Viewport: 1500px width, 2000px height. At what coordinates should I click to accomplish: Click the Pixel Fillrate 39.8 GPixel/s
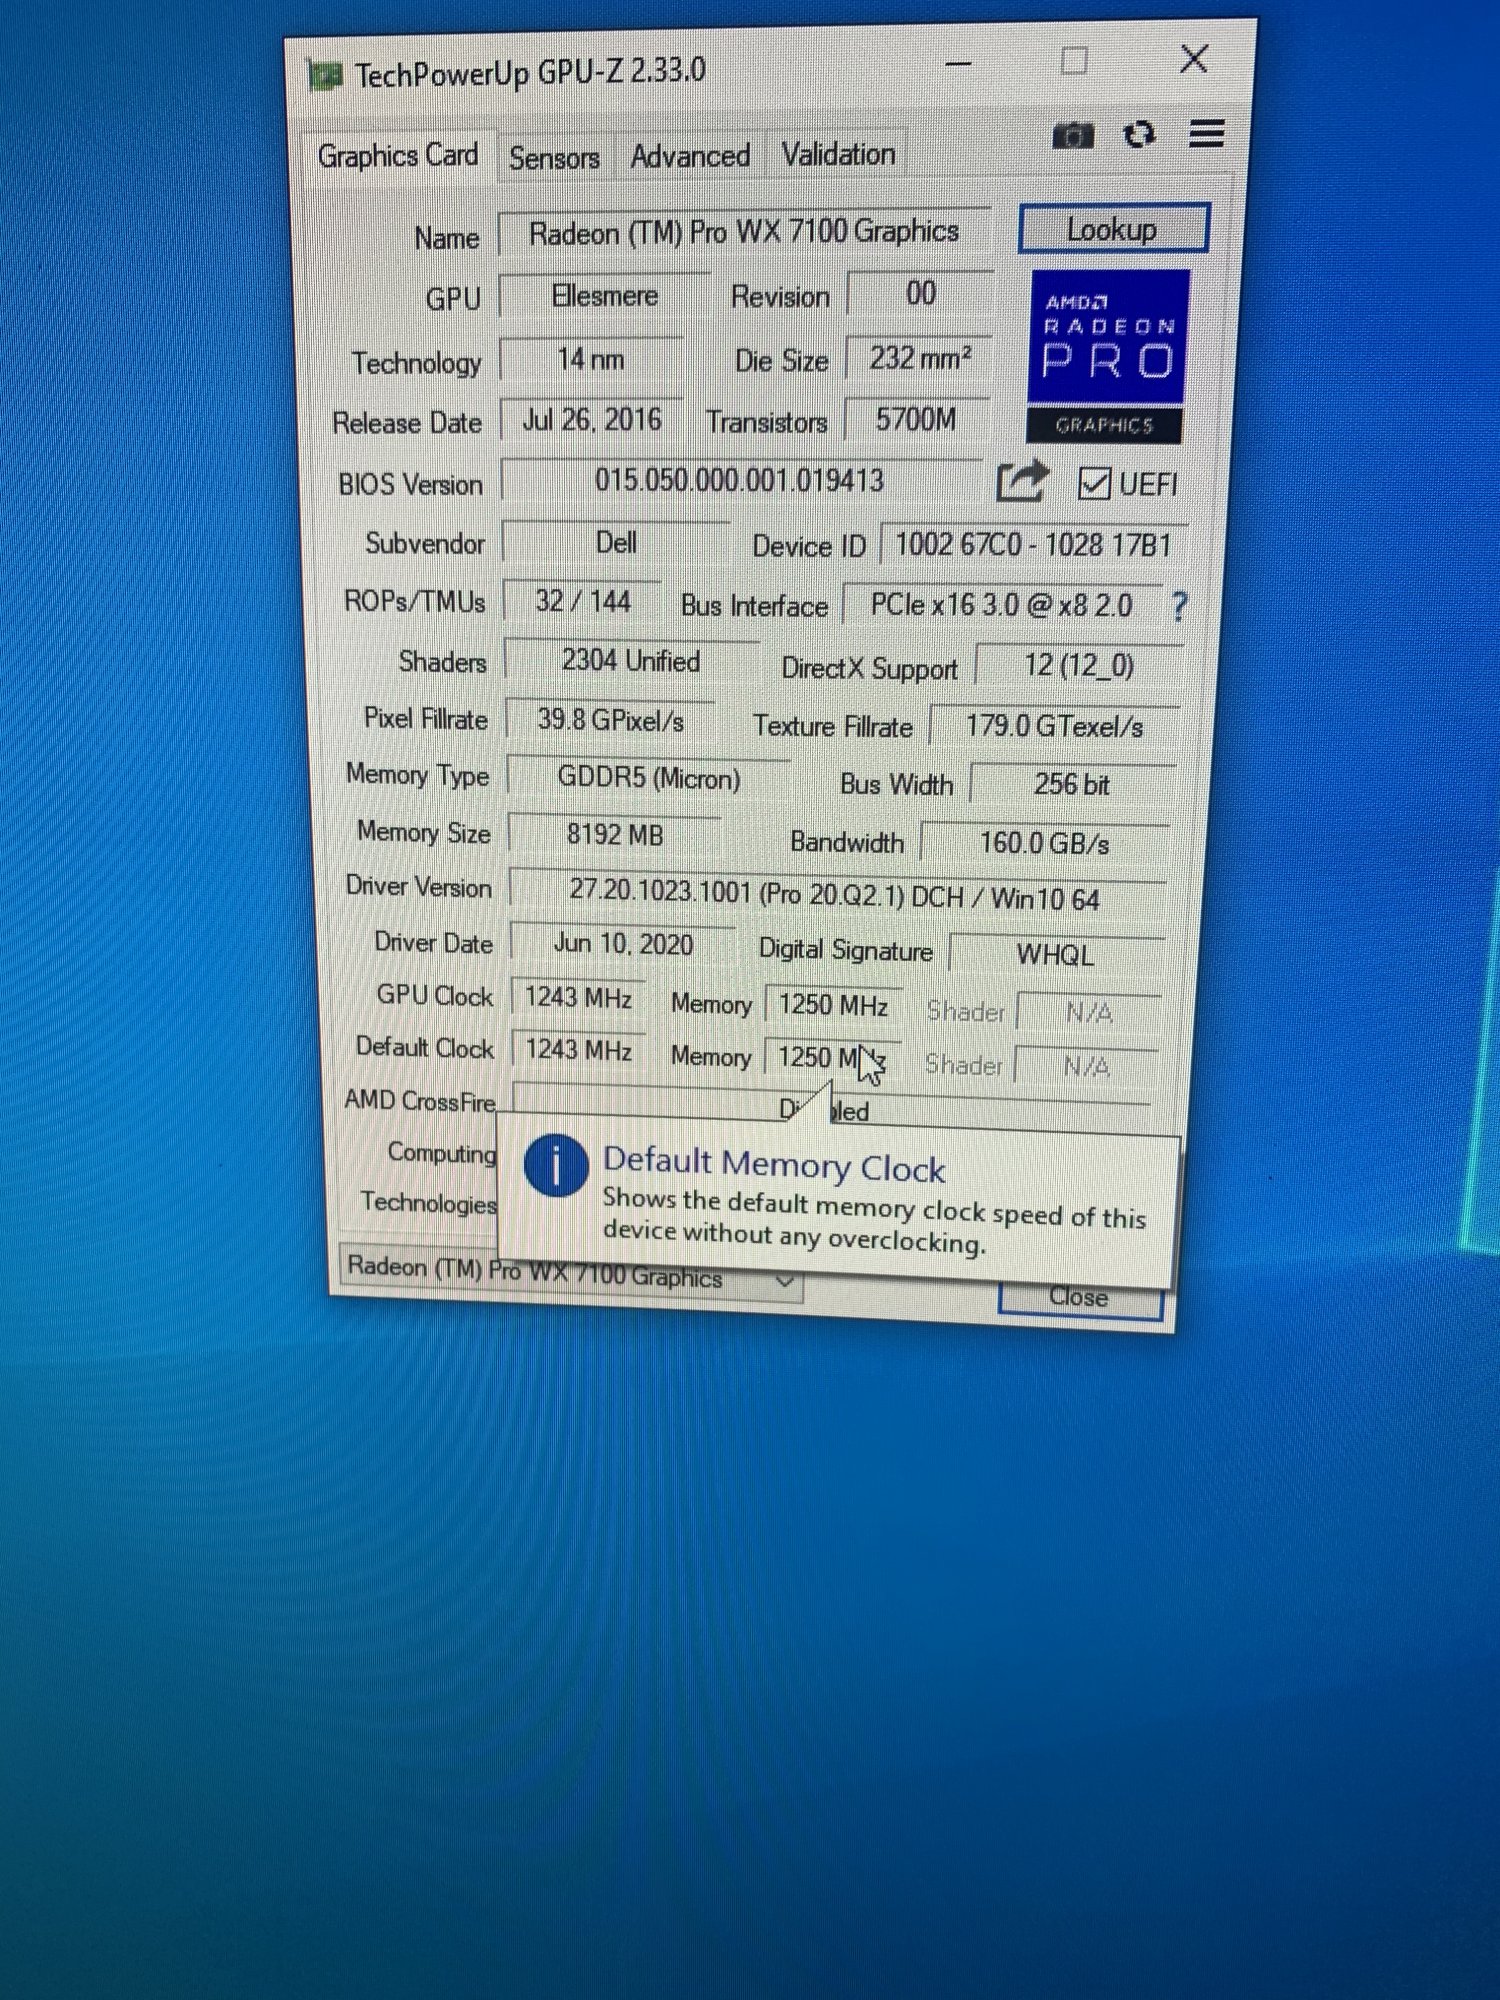tap(611, 720)
